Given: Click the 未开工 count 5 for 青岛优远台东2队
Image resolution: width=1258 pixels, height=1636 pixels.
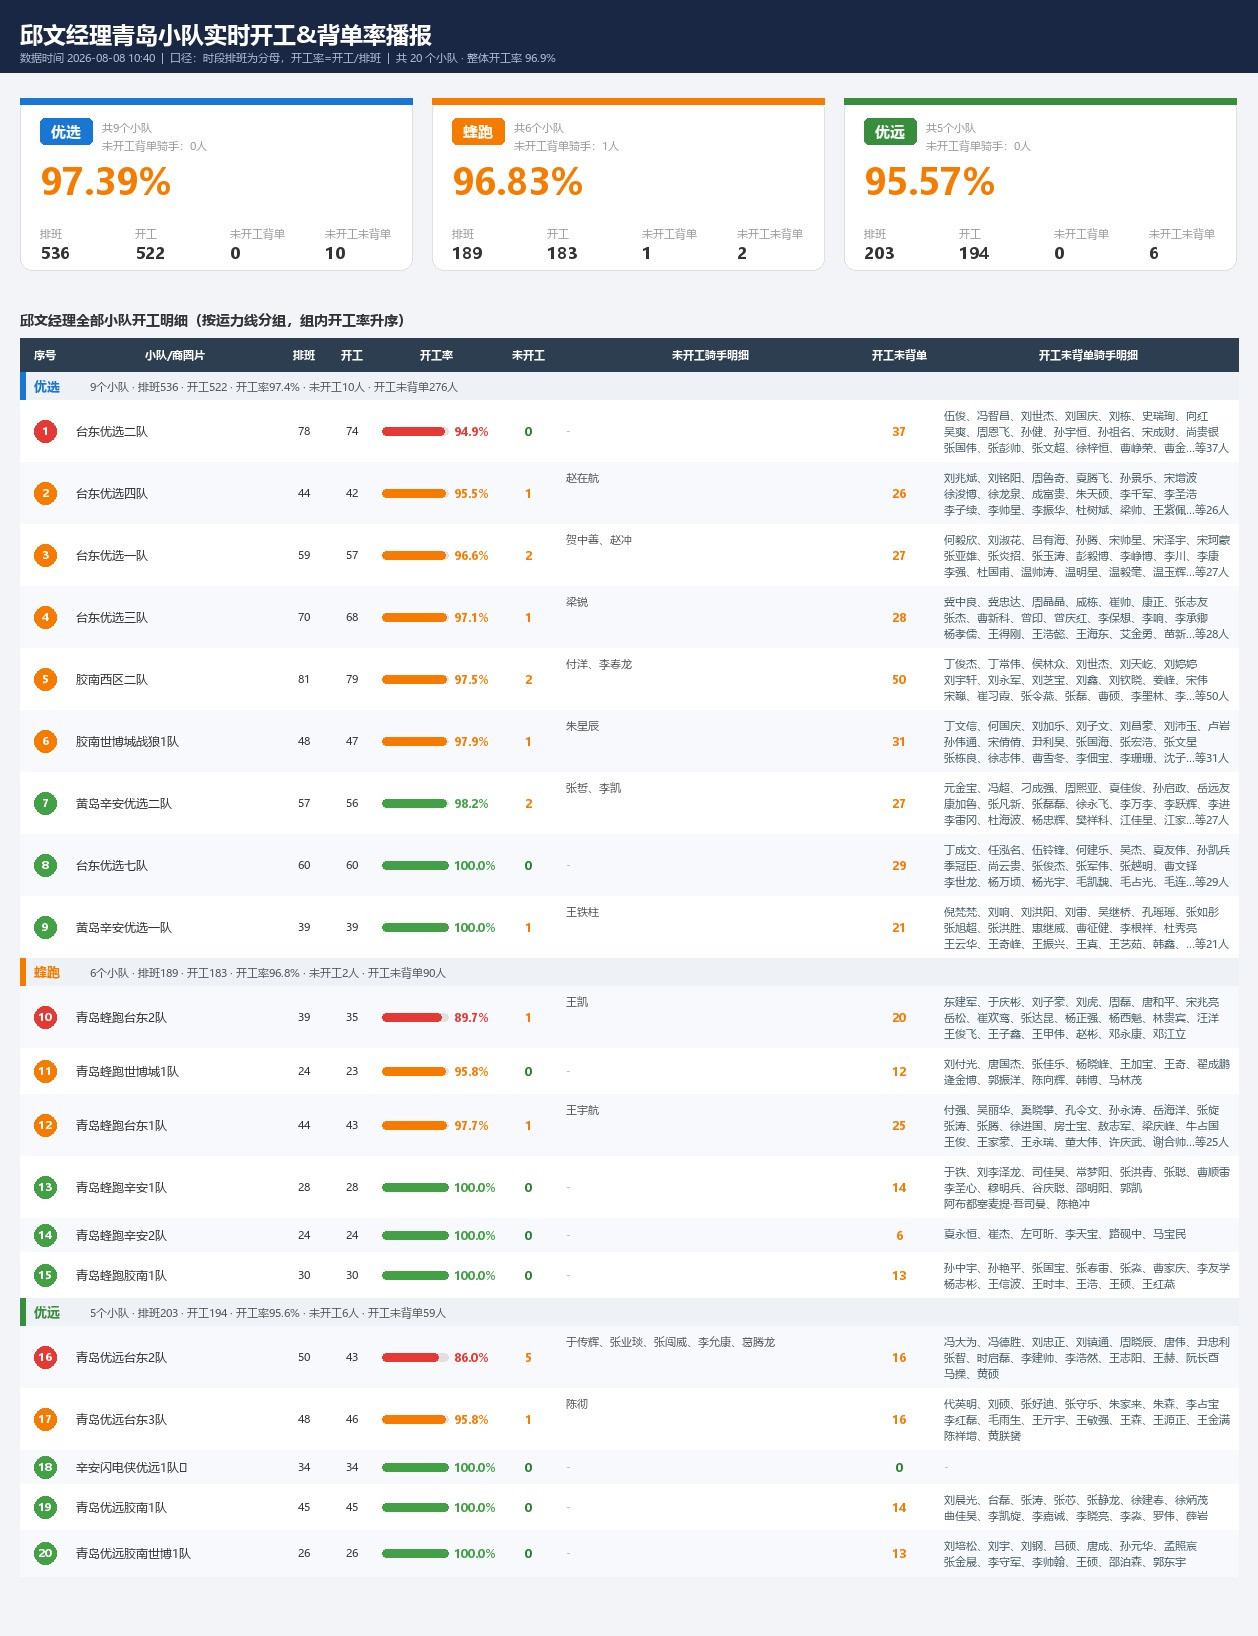Looking at the screenshot, I should pos(528,1357).
